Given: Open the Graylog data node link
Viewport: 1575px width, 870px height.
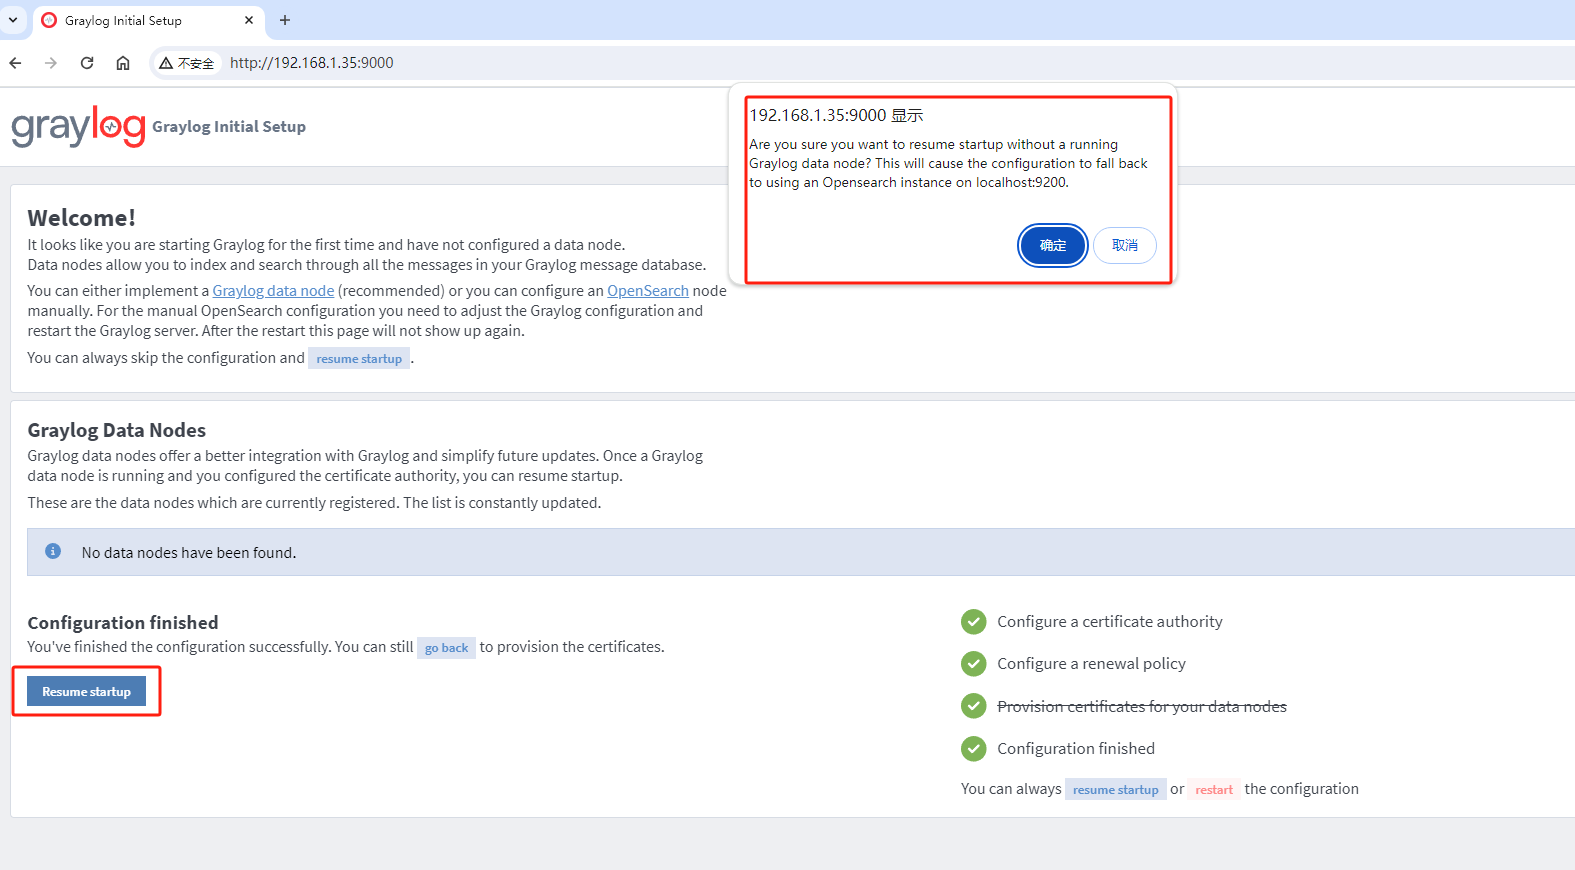Looking at the screenshot, I should (273, 291).
